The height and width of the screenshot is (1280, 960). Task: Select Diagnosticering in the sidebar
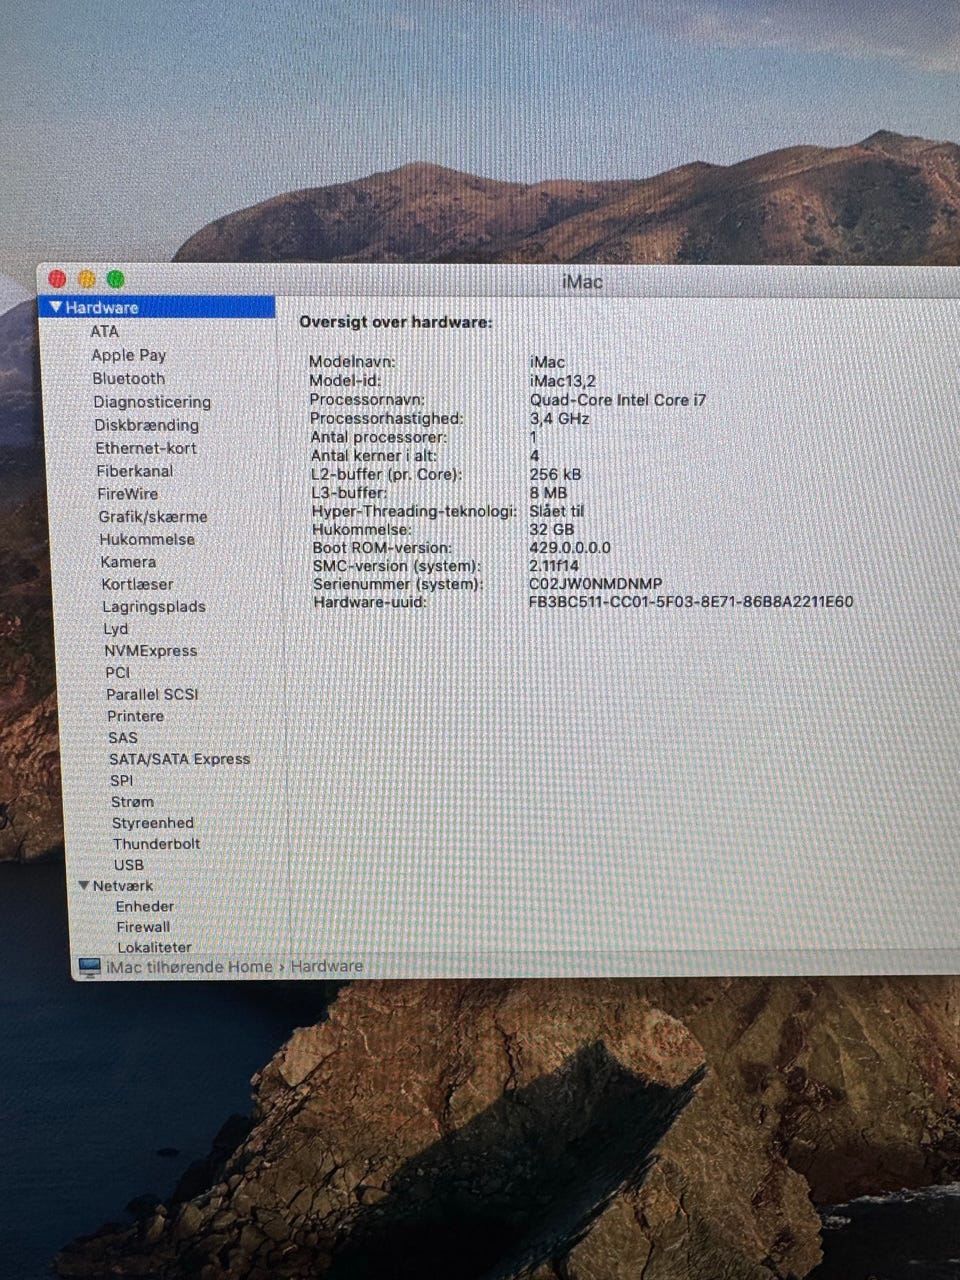[x=152, y=402]
